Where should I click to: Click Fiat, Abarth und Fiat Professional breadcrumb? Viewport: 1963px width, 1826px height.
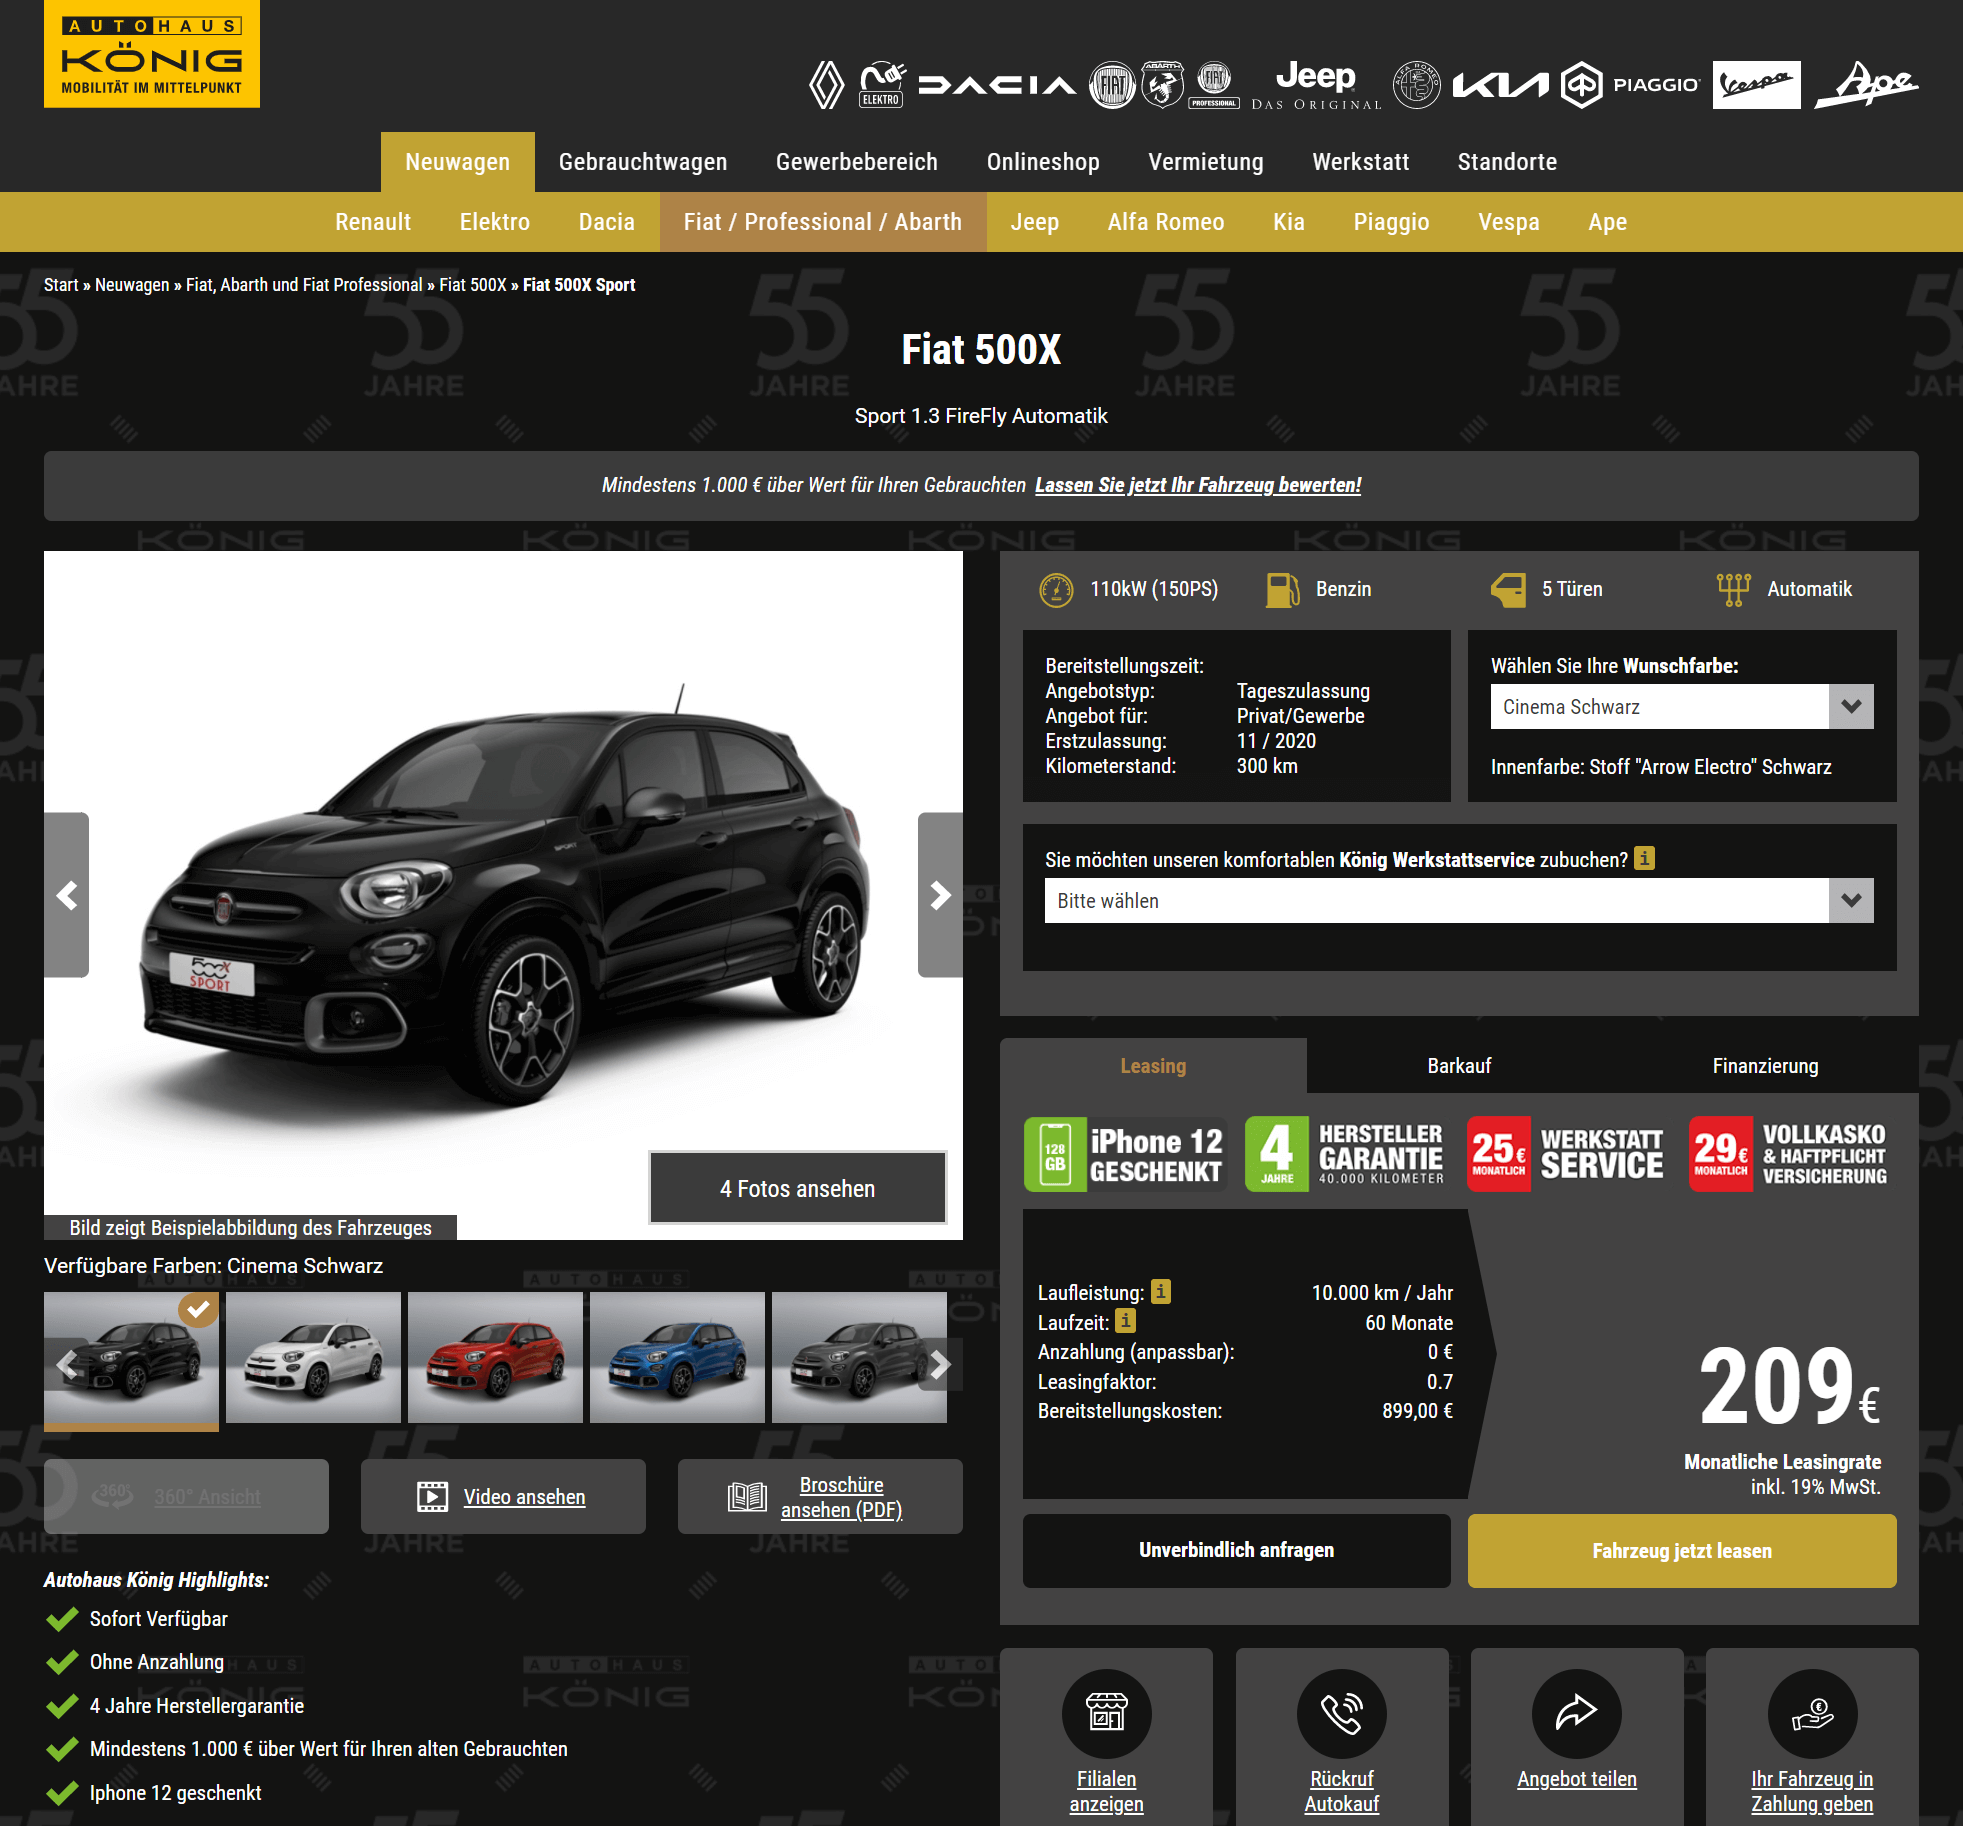coord(304,285)
